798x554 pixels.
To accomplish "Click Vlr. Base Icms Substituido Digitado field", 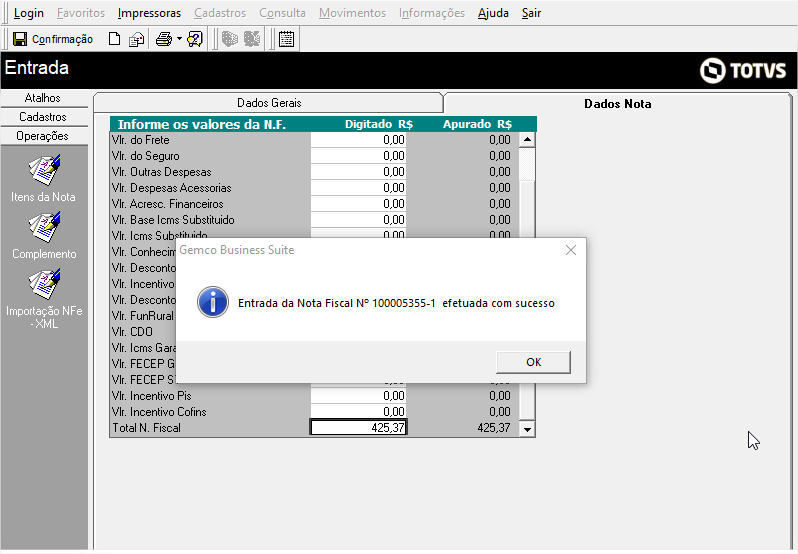I will tap(358, 220).
